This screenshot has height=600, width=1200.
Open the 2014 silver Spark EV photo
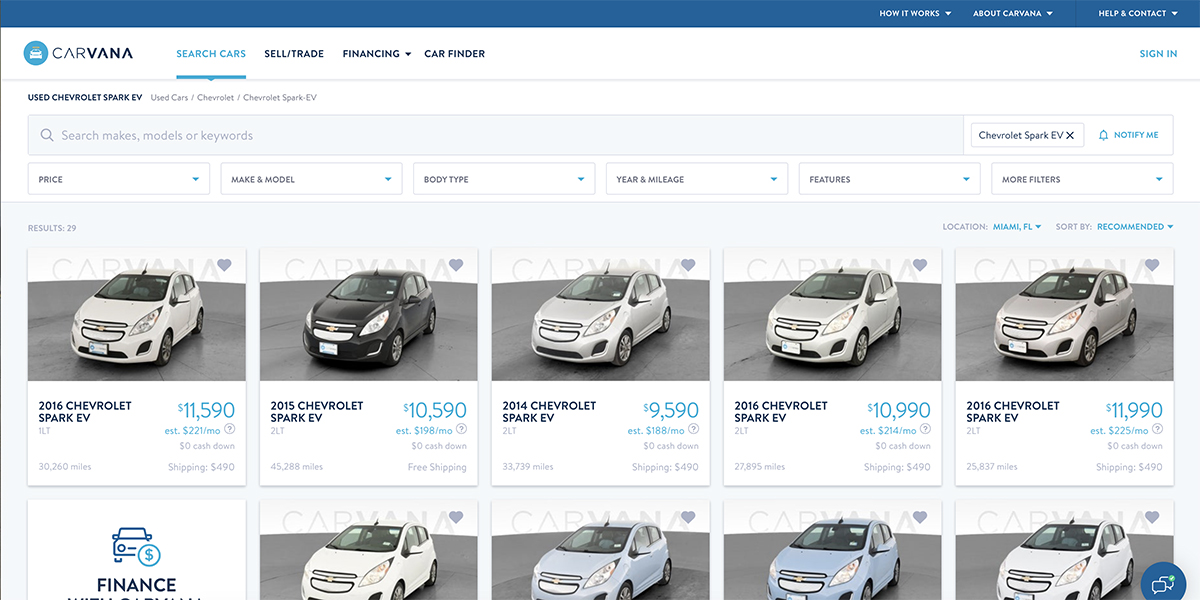click(601, 314)
